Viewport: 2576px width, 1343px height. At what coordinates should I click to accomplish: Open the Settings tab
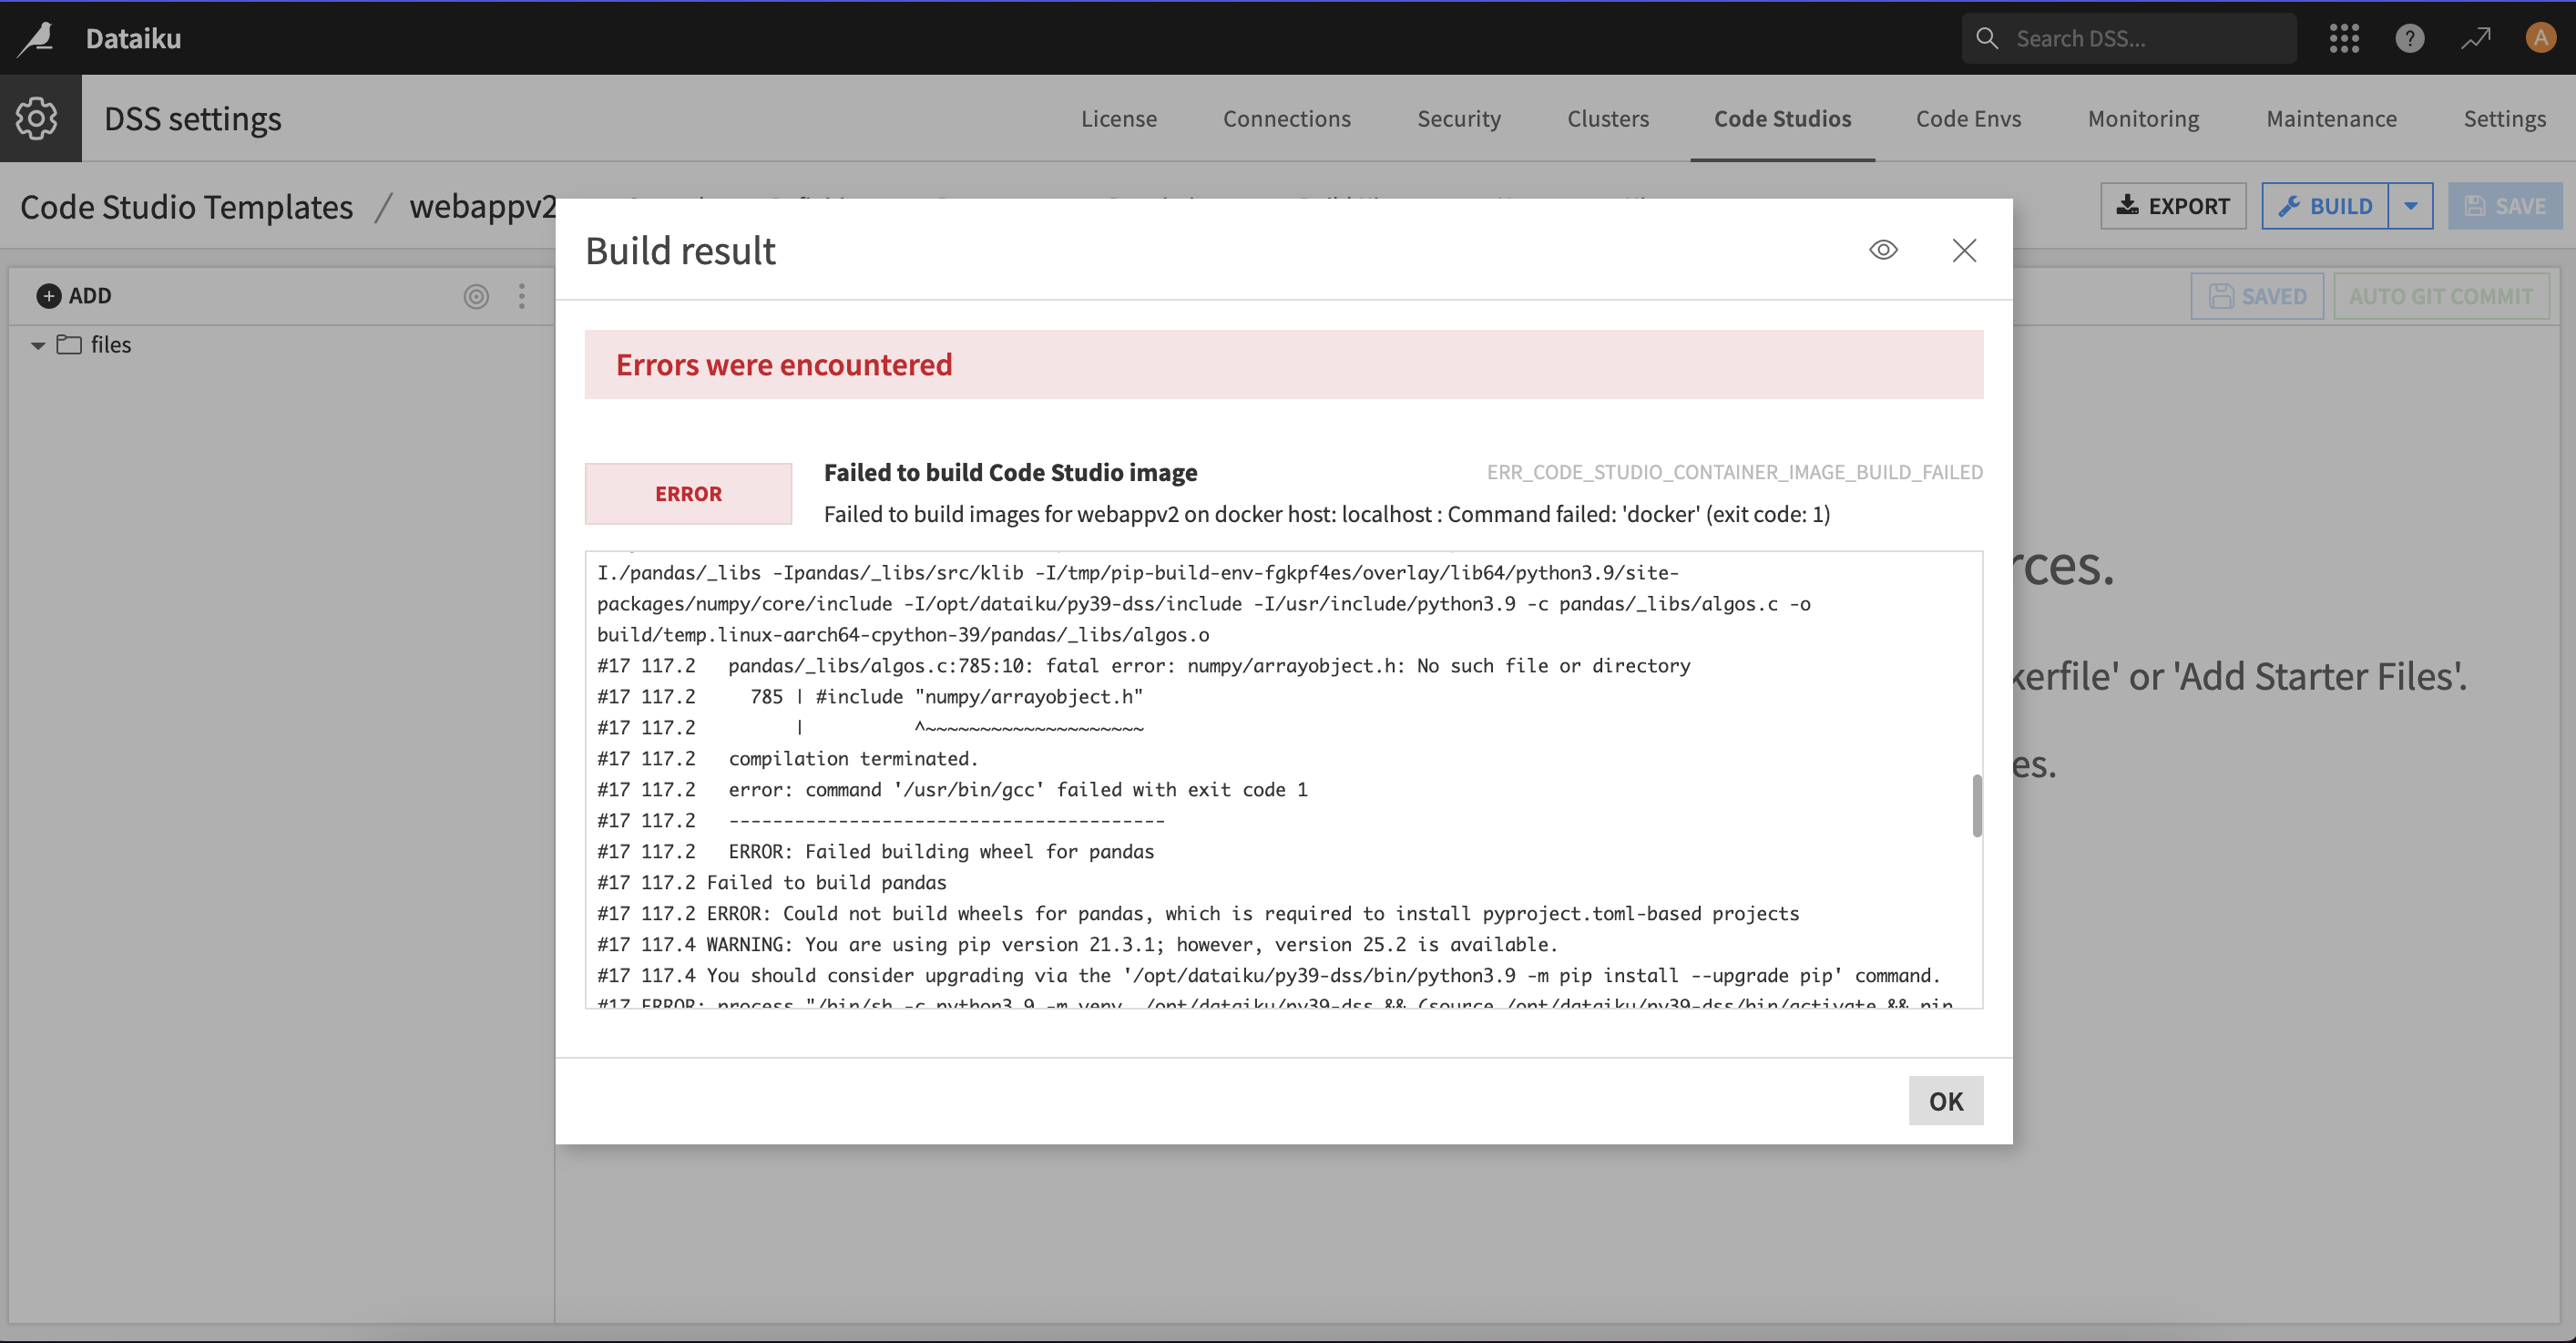click(2503, 119)
